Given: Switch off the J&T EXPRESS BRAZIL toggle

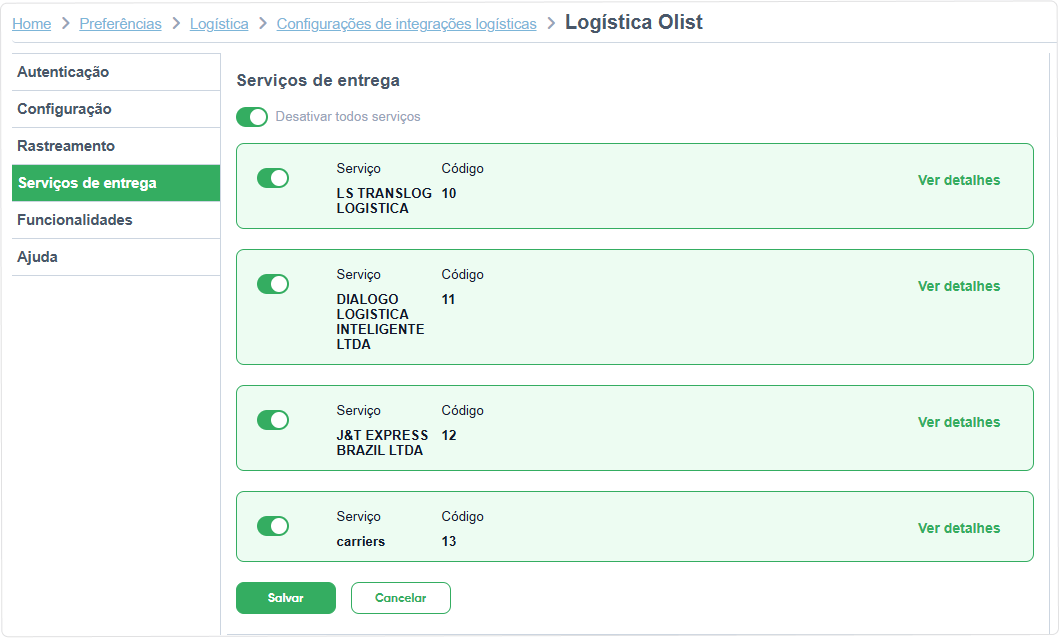Looking at the screenshot, I should tap(273, 420).
